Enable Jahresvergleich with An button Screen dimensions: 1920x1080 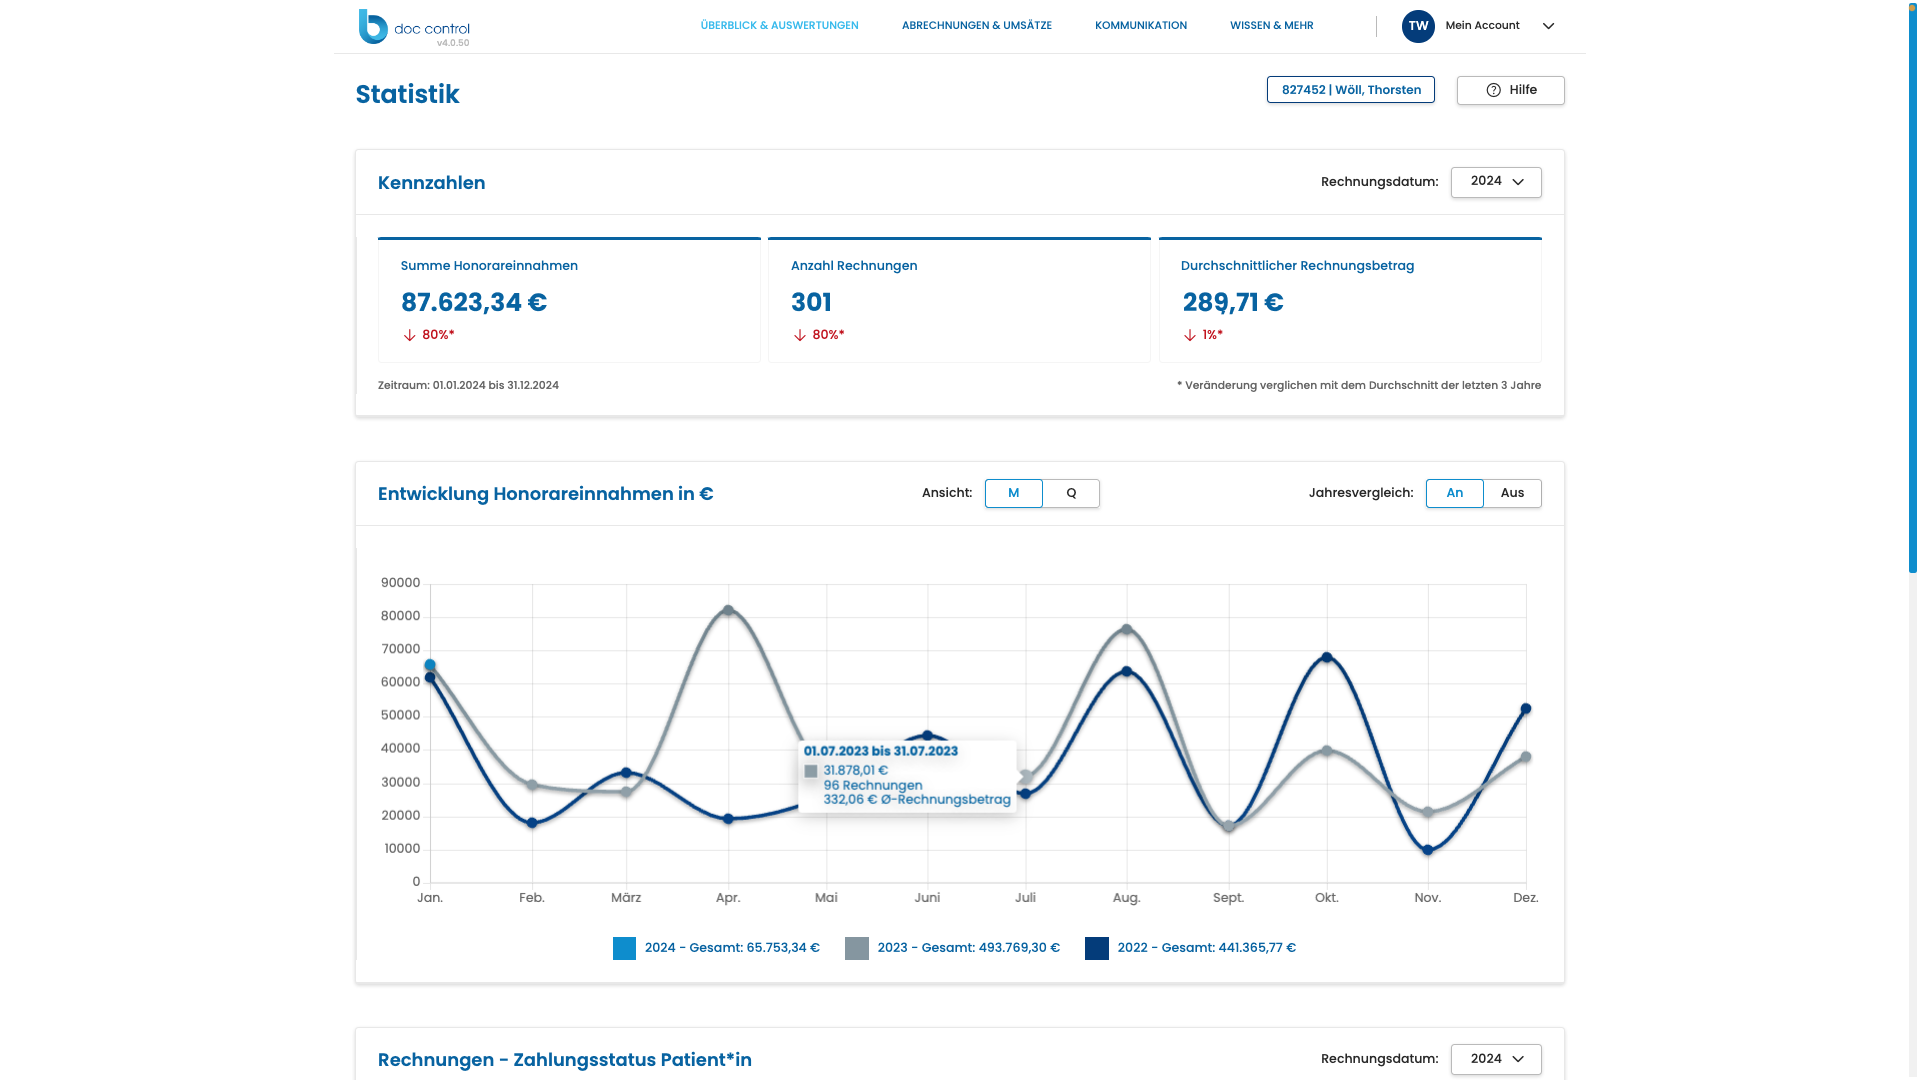click(1454, 493)
